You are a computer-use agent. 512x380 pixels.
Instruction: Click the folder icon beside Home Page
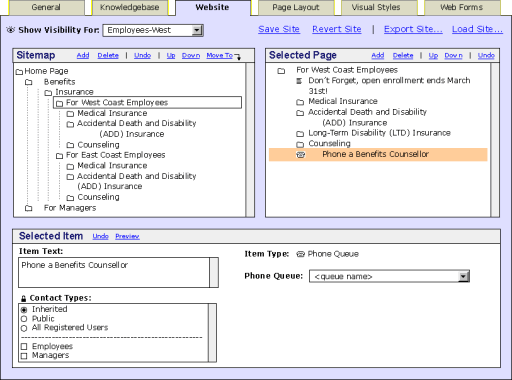19,72
